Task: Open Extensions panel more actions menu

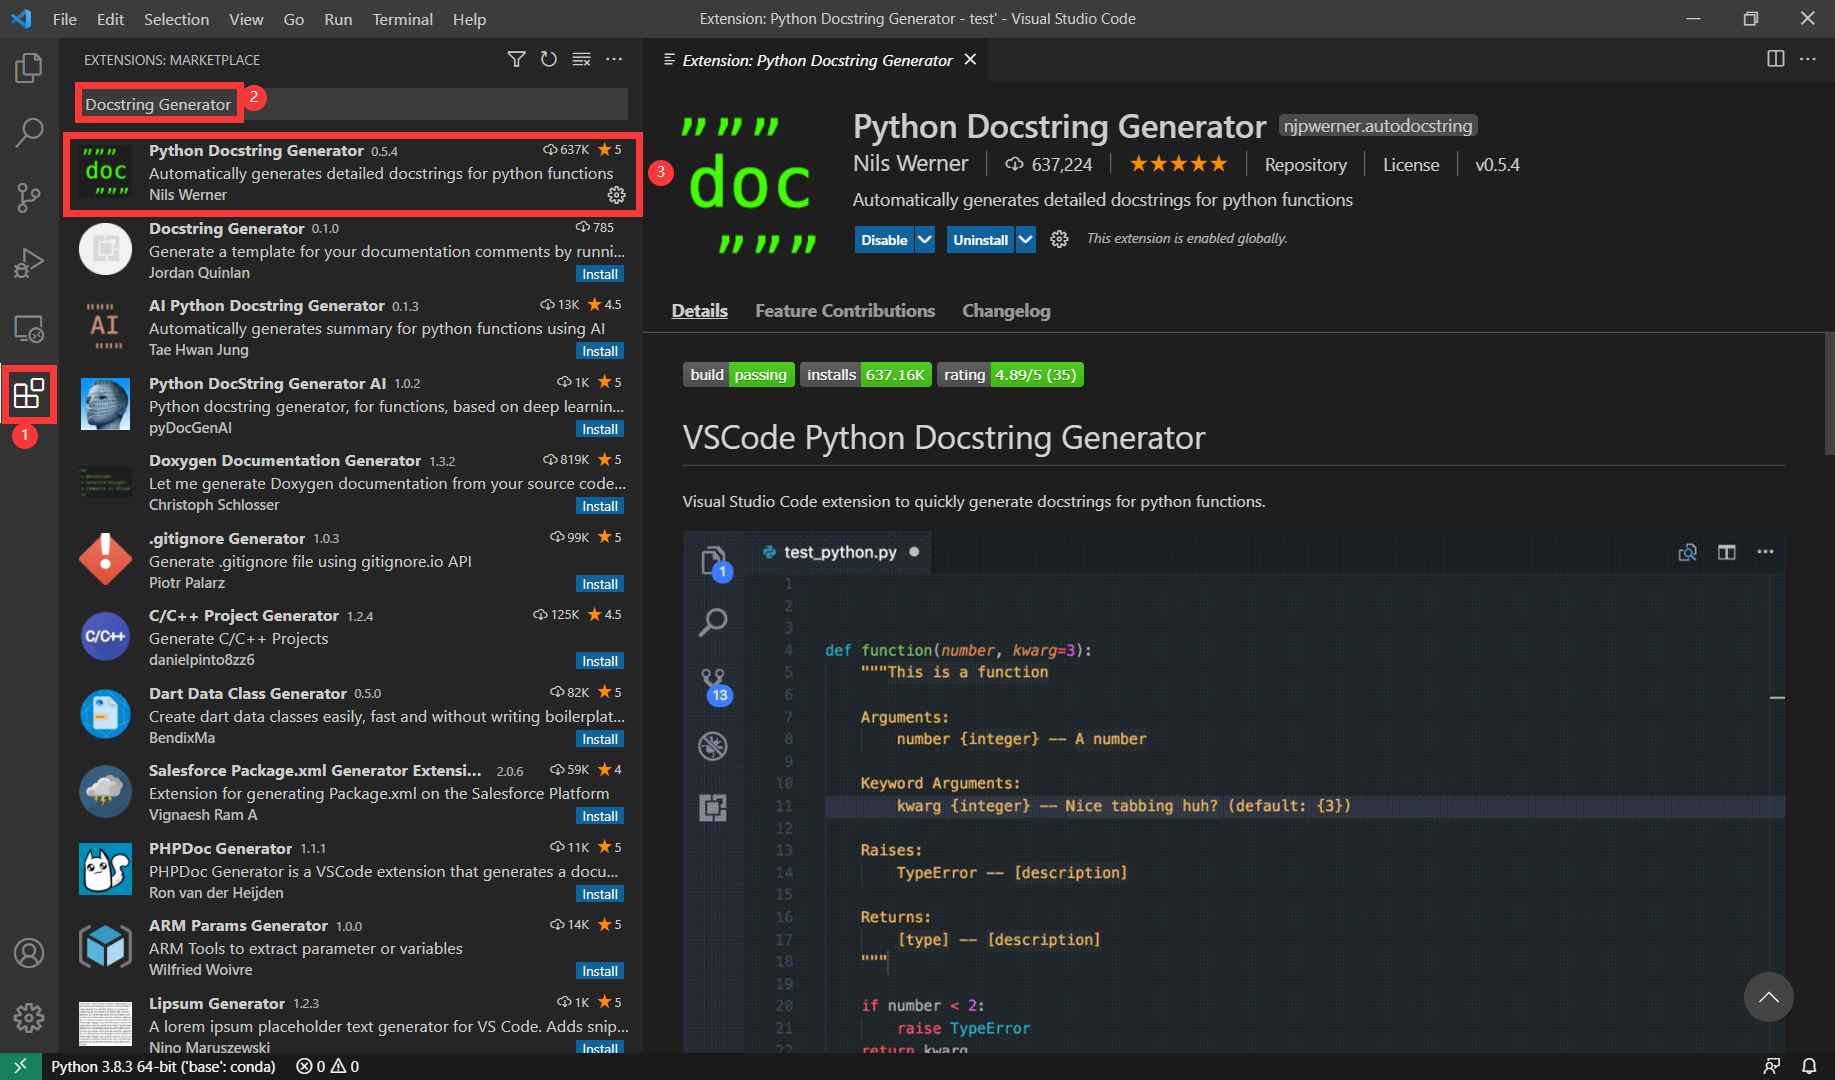Action: coord(614,60)
